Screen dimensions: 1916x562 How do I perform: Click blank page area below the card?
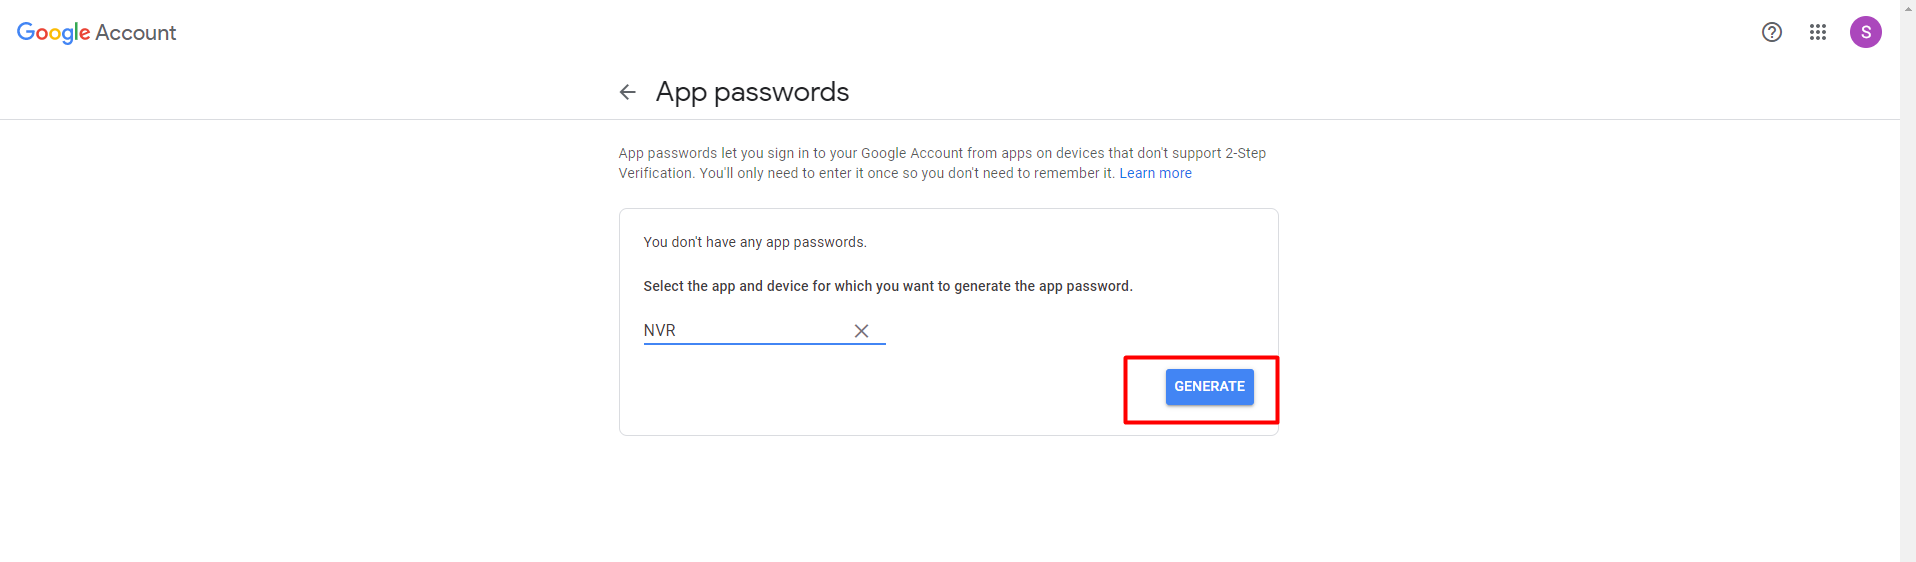(x=948, y=500)
